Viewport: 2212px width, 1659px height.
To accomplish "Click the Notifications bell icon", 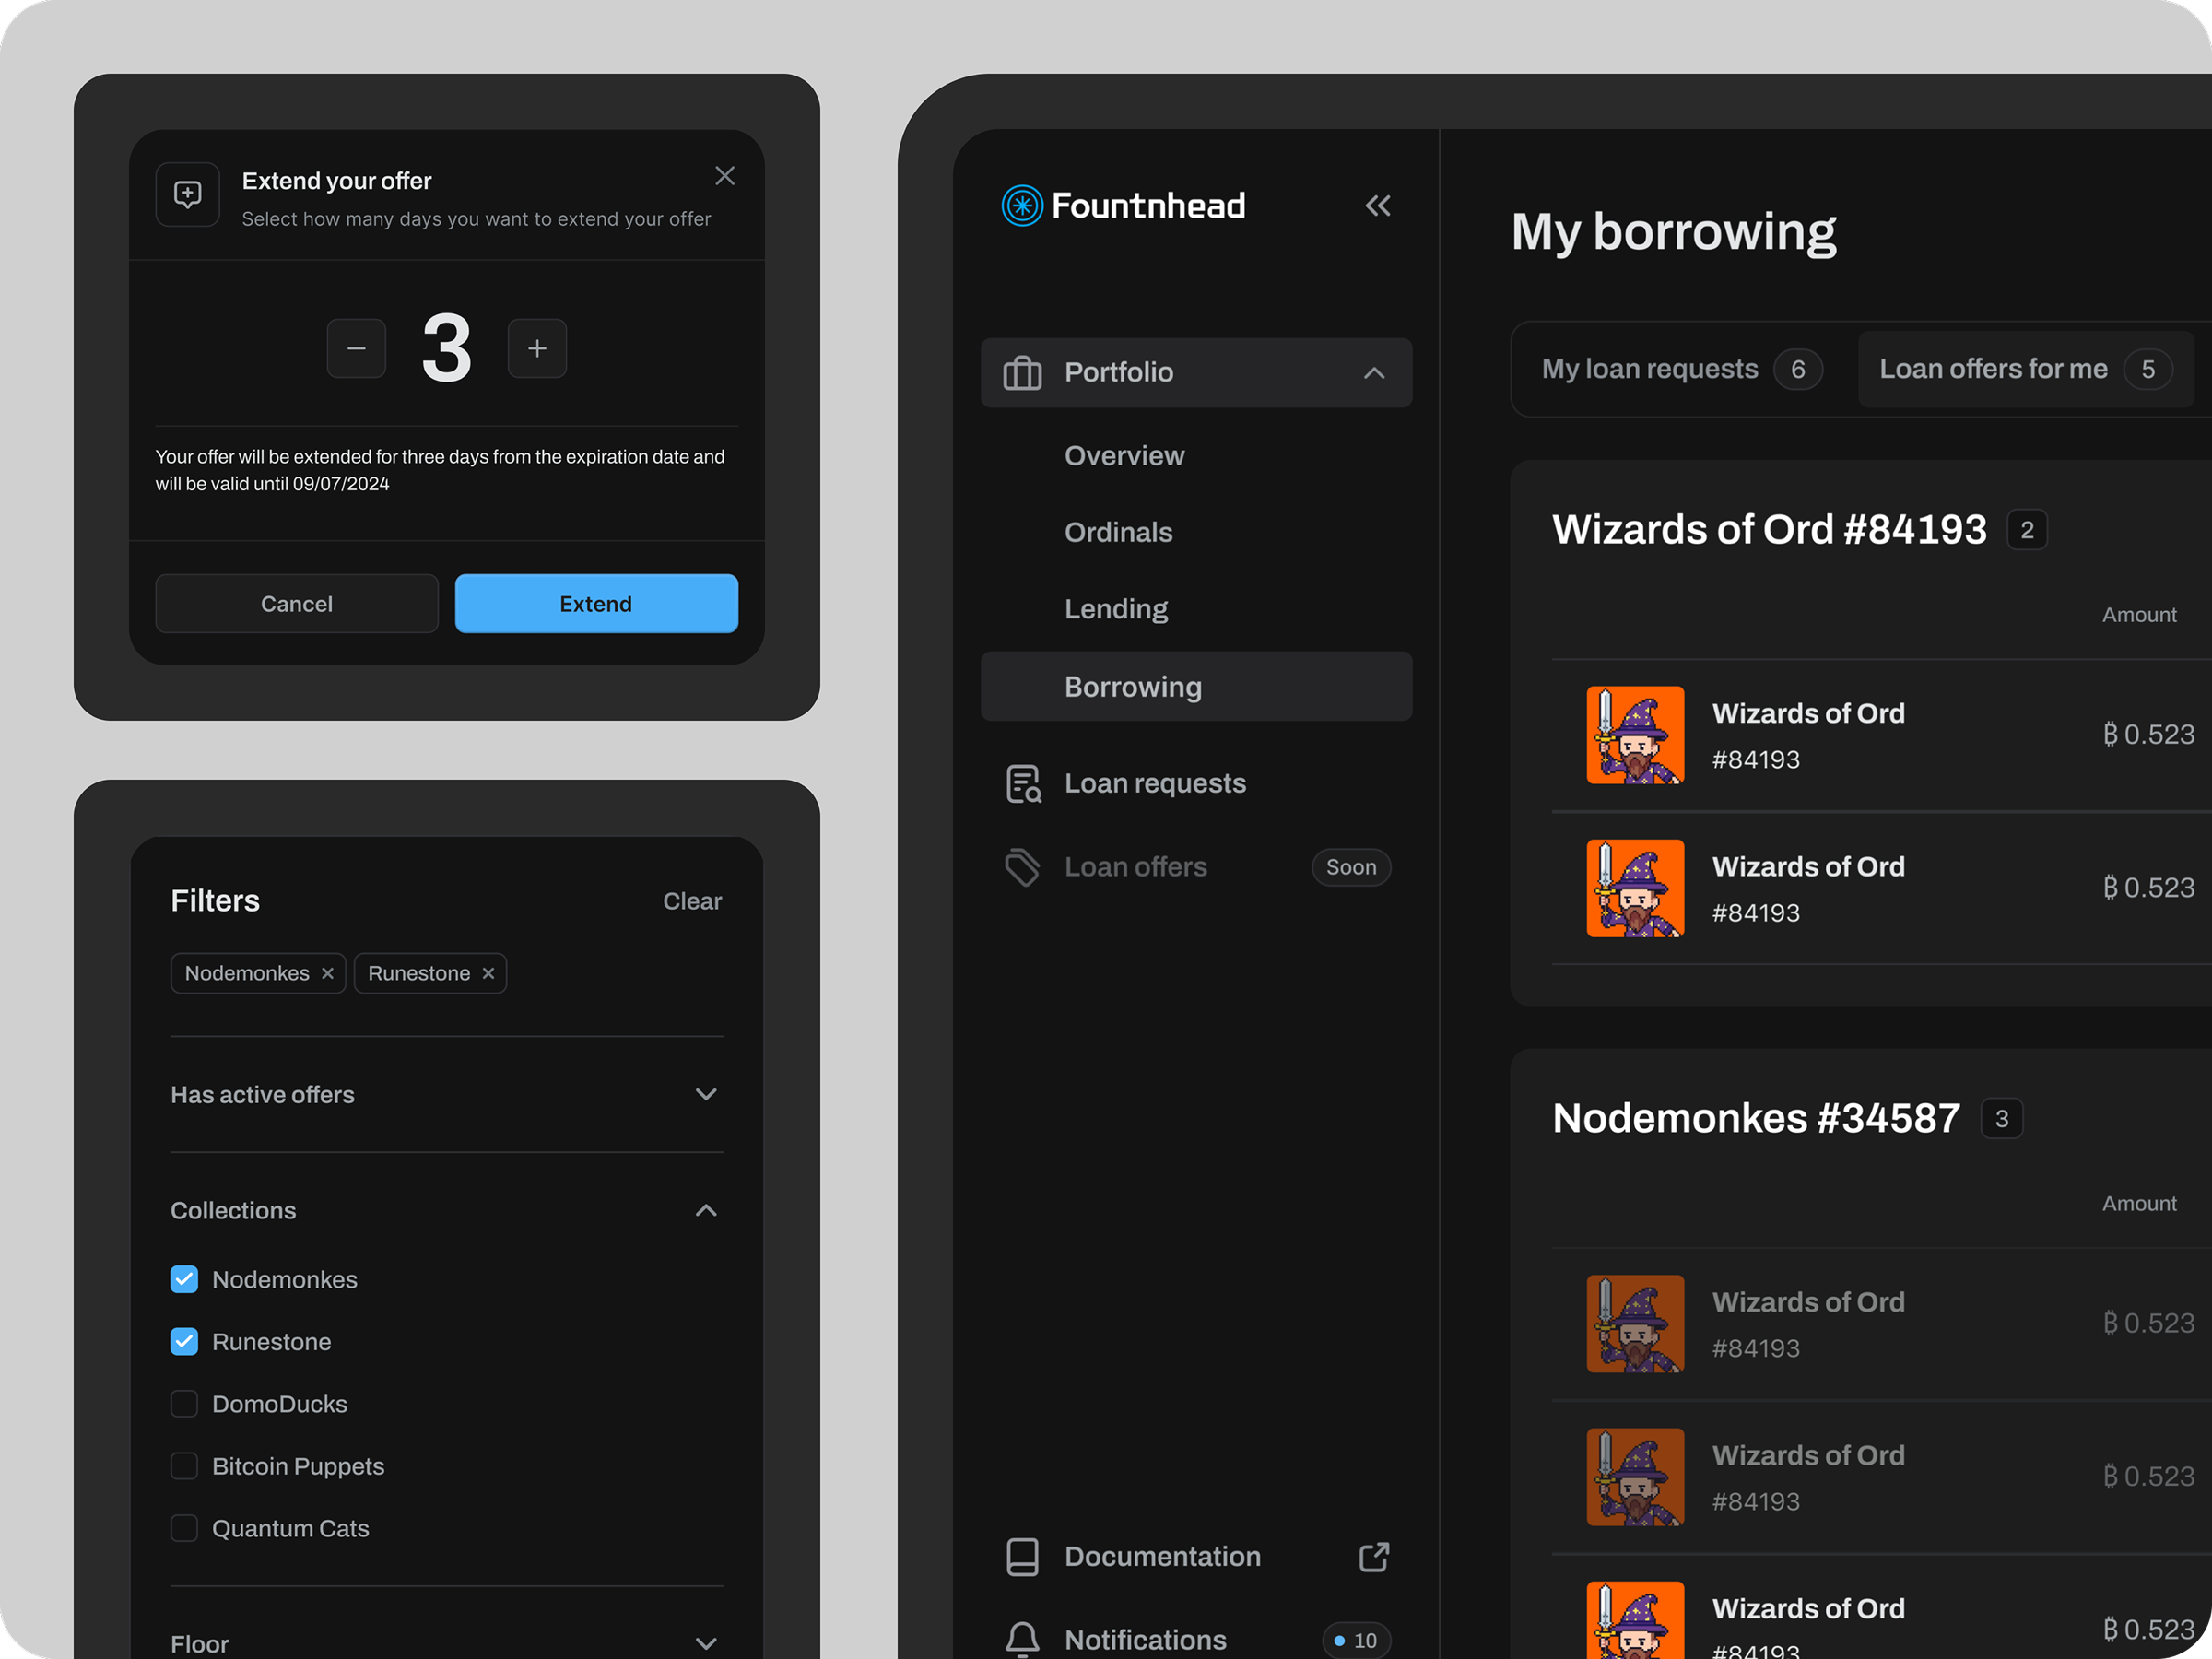I will tap(1022, 1638).
